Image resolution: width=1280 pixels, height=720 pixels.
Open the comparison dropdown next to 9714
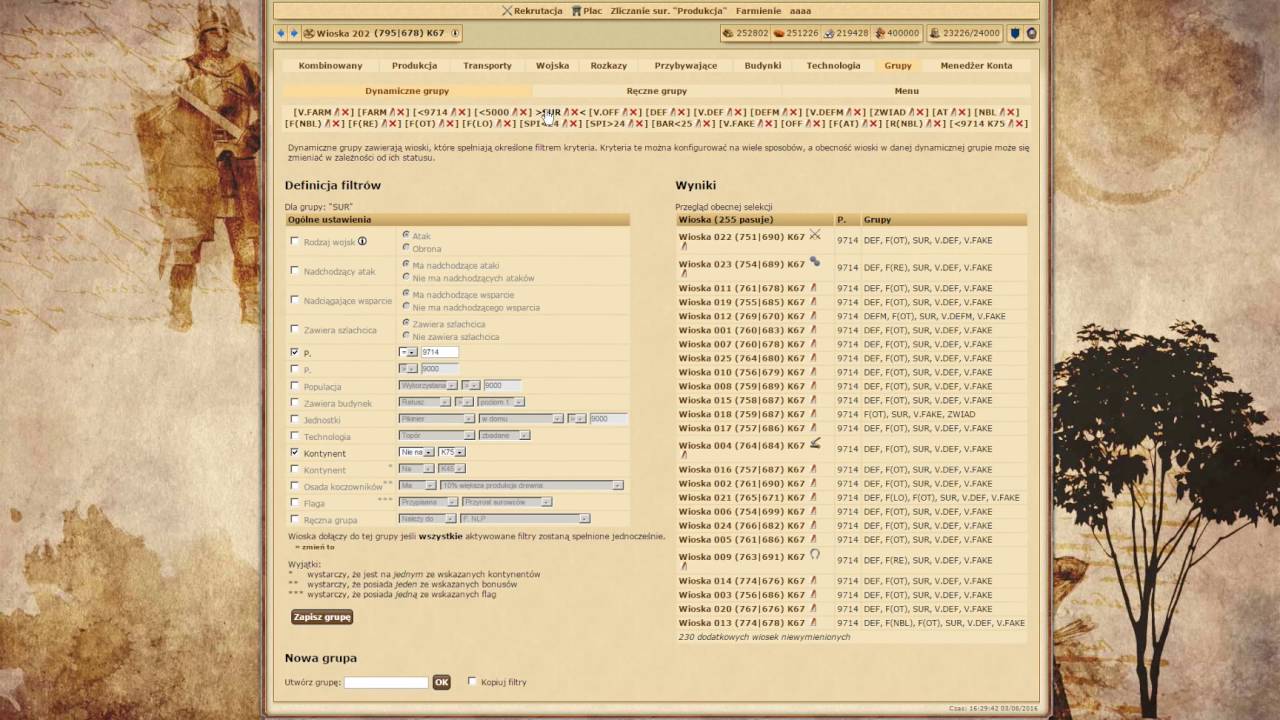tap(408, 352)
